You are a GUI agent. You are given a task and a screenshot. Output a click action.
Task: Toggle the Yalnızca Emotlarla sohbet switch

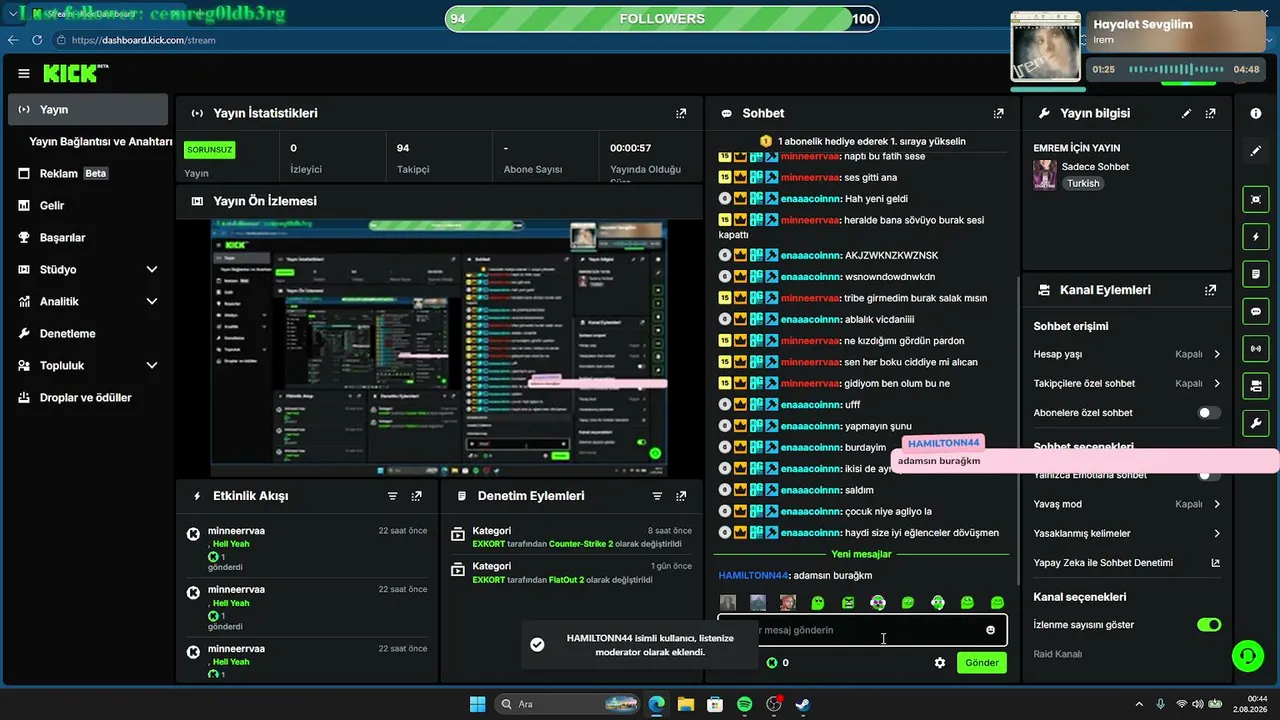pyautogui.click(x=1209, y=475)
